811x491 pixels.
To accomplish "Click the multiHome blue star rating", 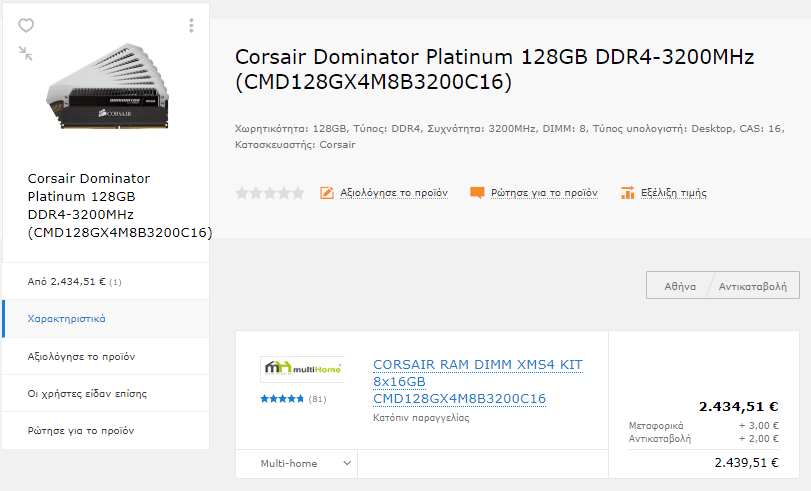I will [x=282, y=399].
